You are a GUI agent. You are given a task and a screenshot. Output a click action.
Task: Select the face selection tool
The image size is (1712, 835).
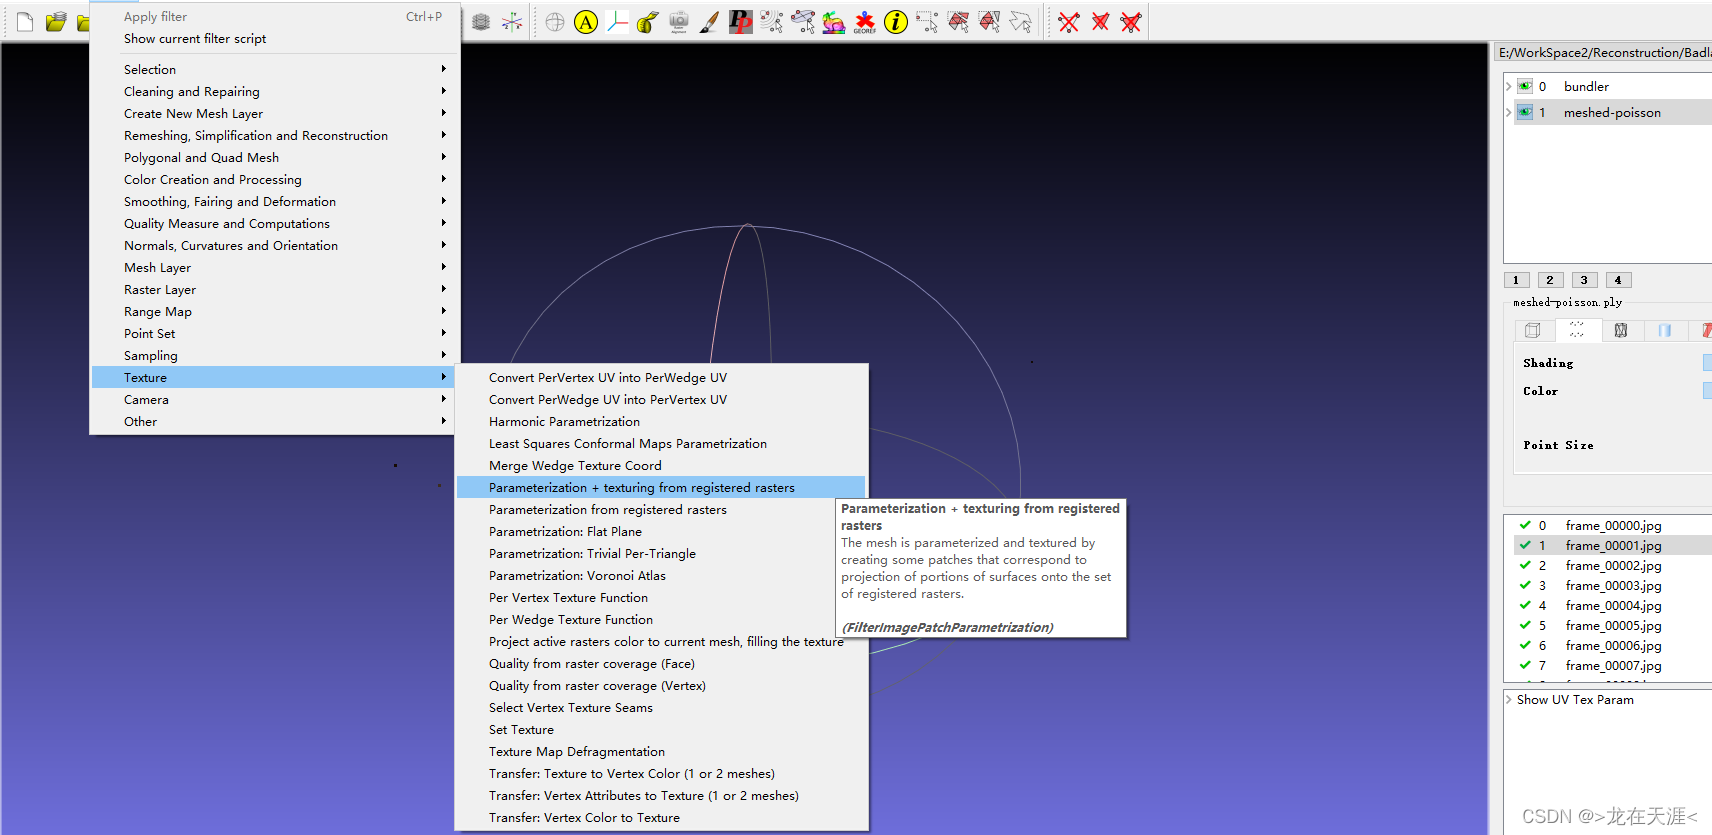(958, 22)
